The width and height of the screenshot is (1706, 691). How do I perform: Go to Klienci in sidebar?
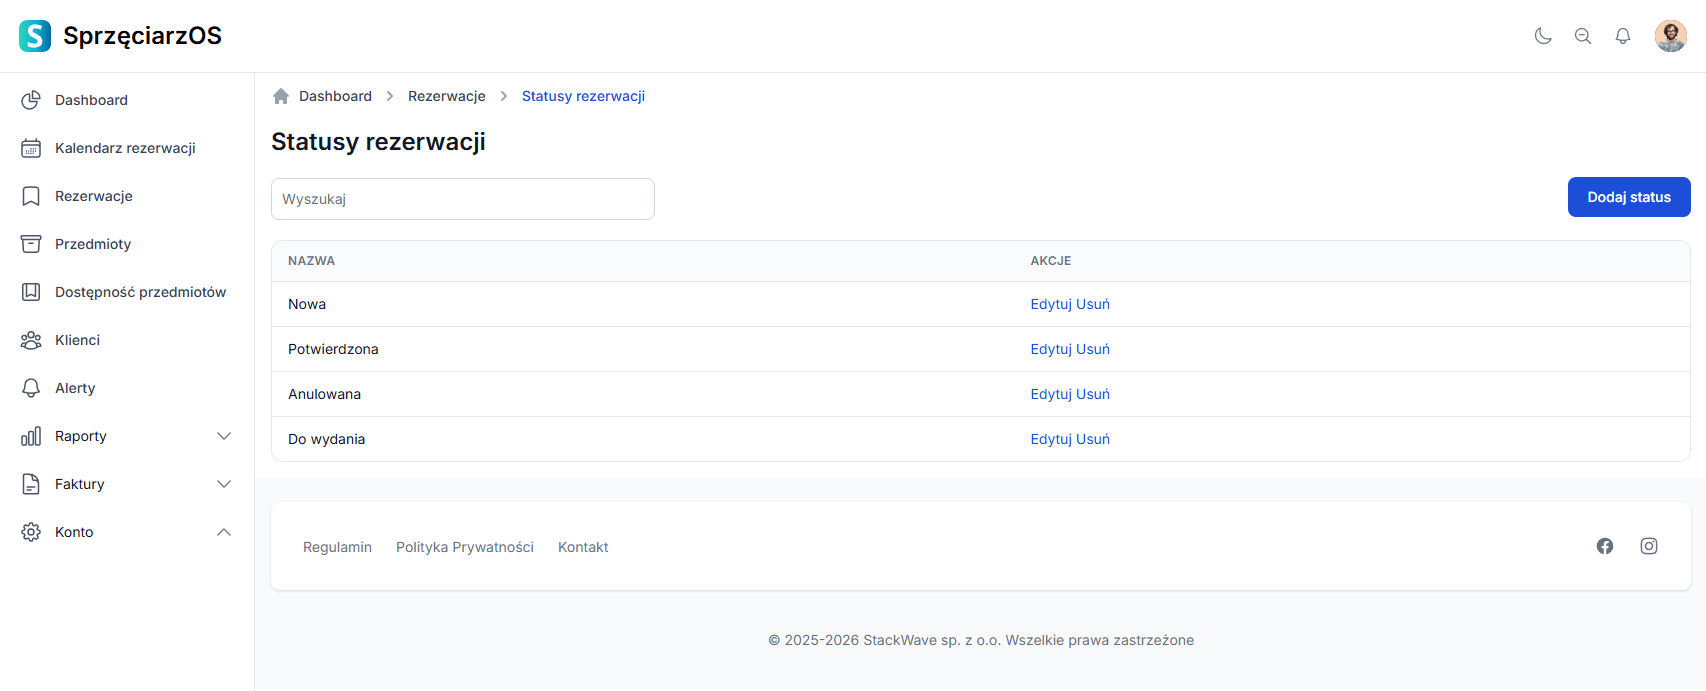77,340
